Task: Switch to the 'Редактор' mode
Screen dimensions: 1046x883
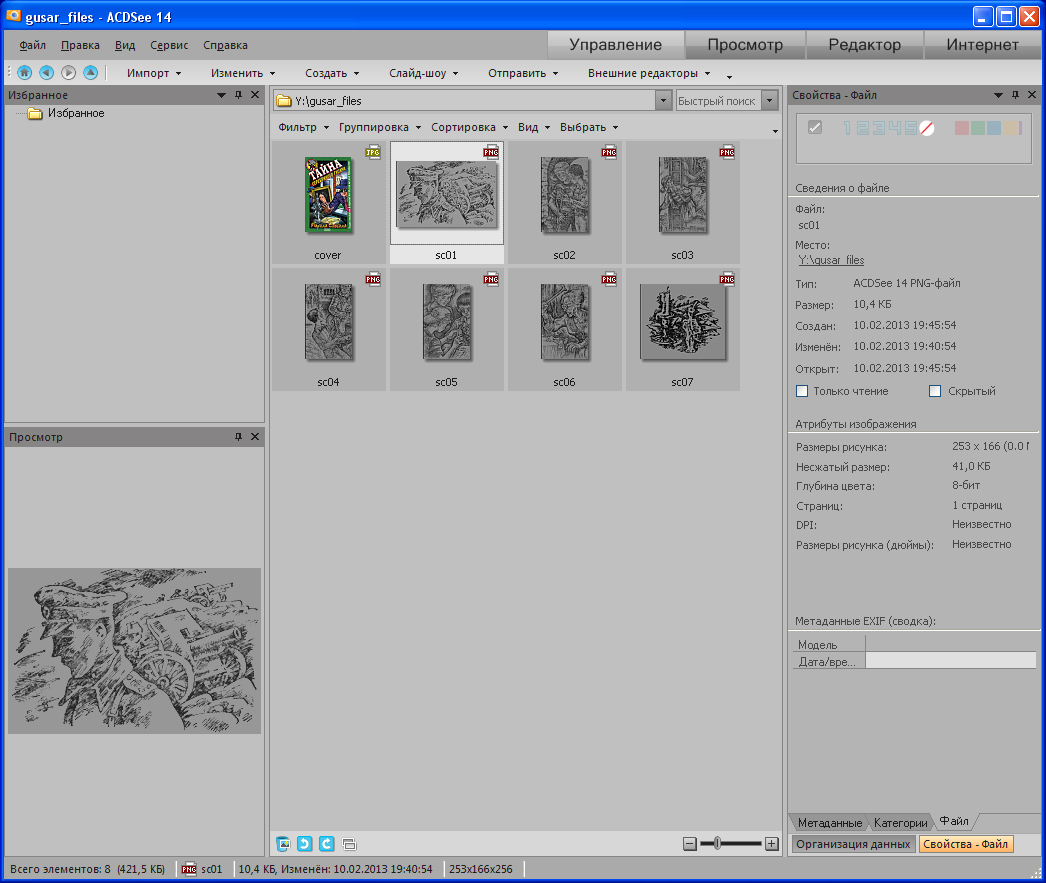Action: tap(864, 45)
